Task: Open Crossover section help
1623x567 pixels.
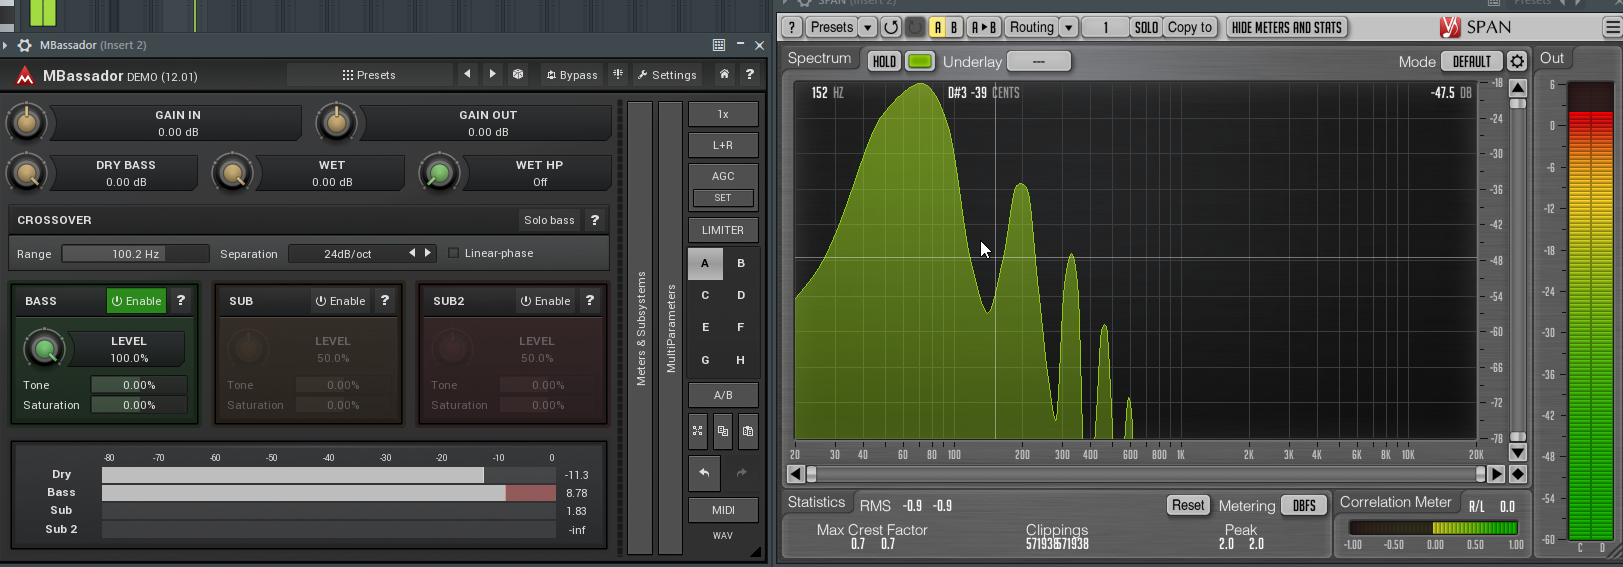Action: pyautogui.click(x=595, y=220)
